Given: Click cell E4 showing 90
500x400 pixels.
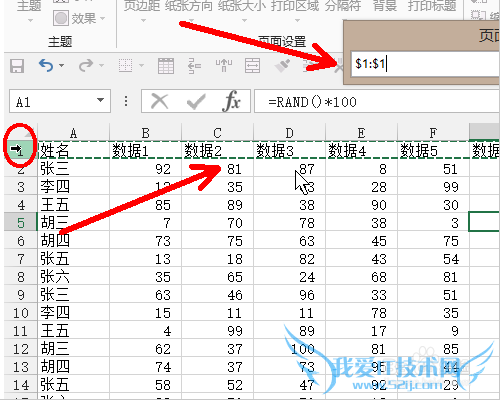Looking at the screenshot, I should pos(361,204).
